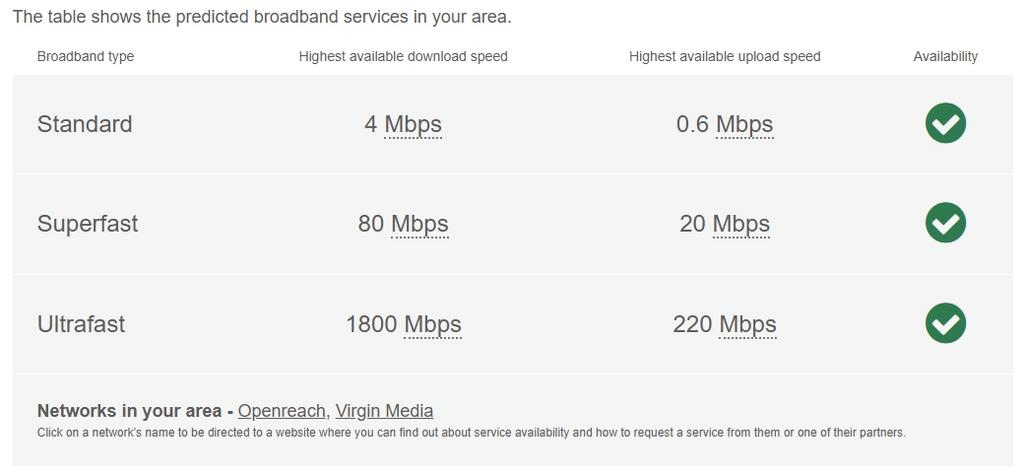
Task: Click the green availability checkmark for Standard
Action: coord(945,123)
